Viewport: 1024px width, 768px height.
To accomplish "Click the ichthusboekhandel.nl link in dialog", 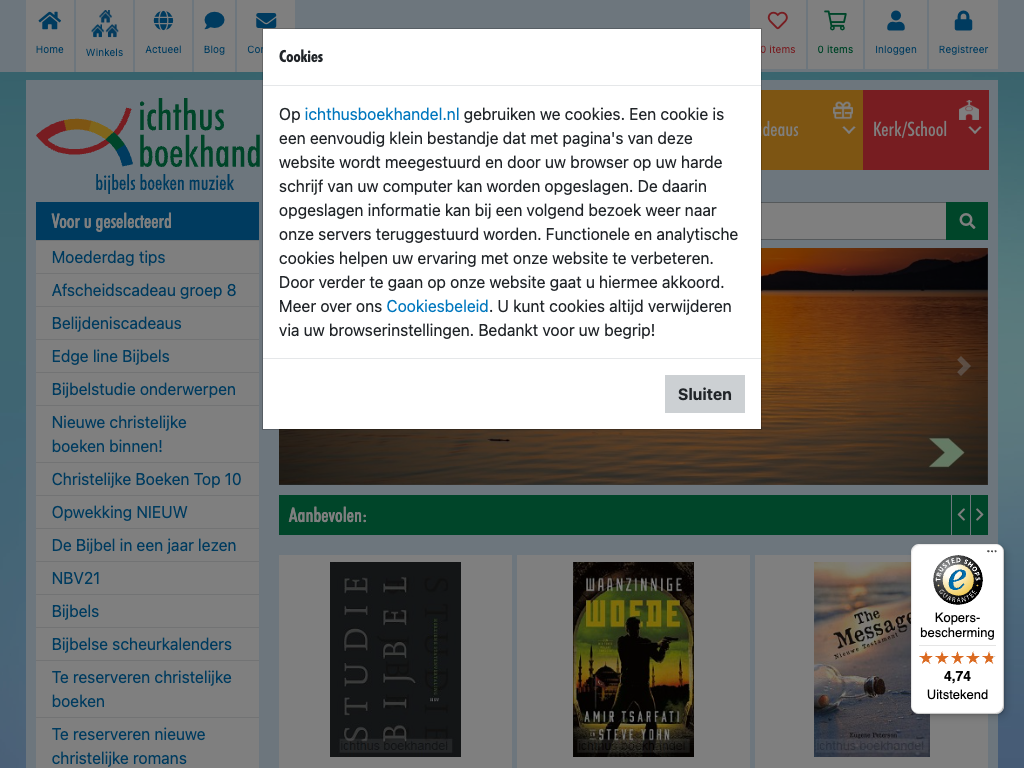I will pyautogui.click(x=381, y=114).
